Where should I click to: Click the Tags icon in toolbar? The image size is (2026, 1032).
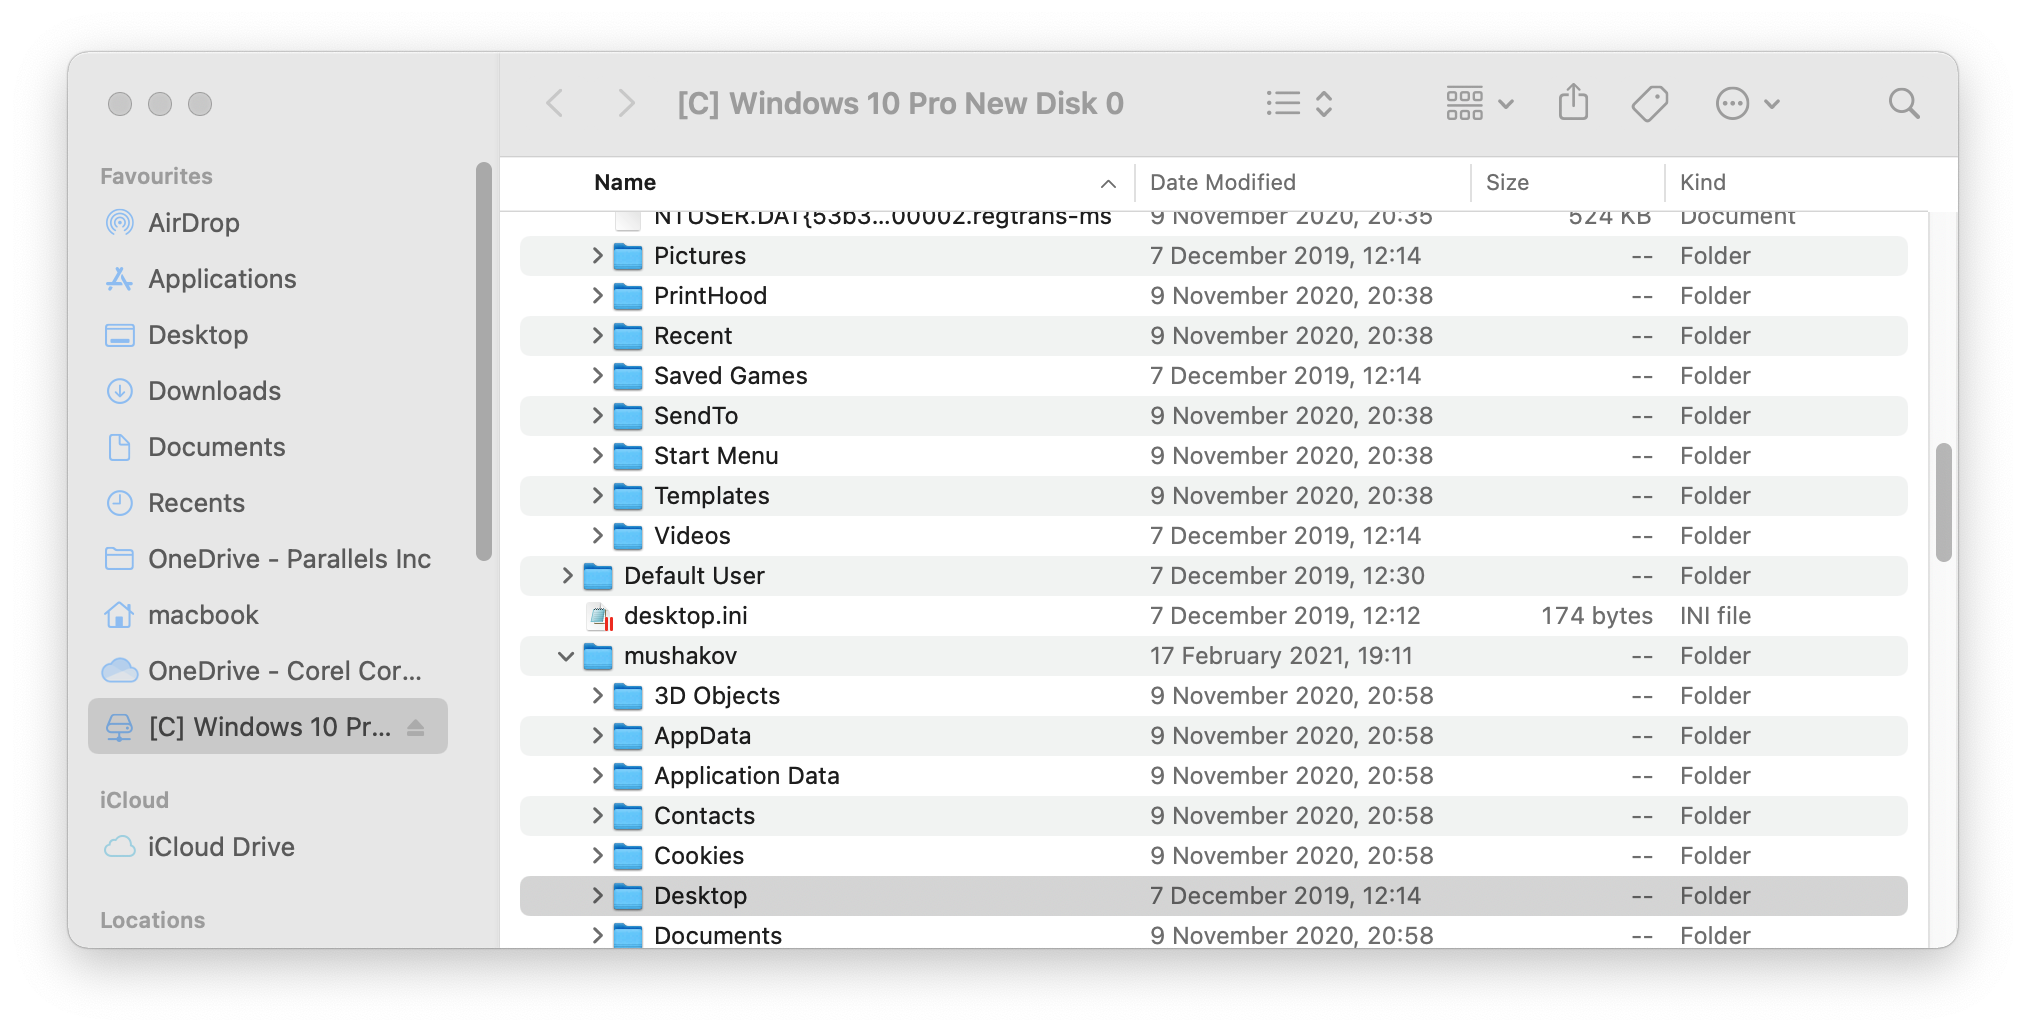click(x=1649, y=103)
